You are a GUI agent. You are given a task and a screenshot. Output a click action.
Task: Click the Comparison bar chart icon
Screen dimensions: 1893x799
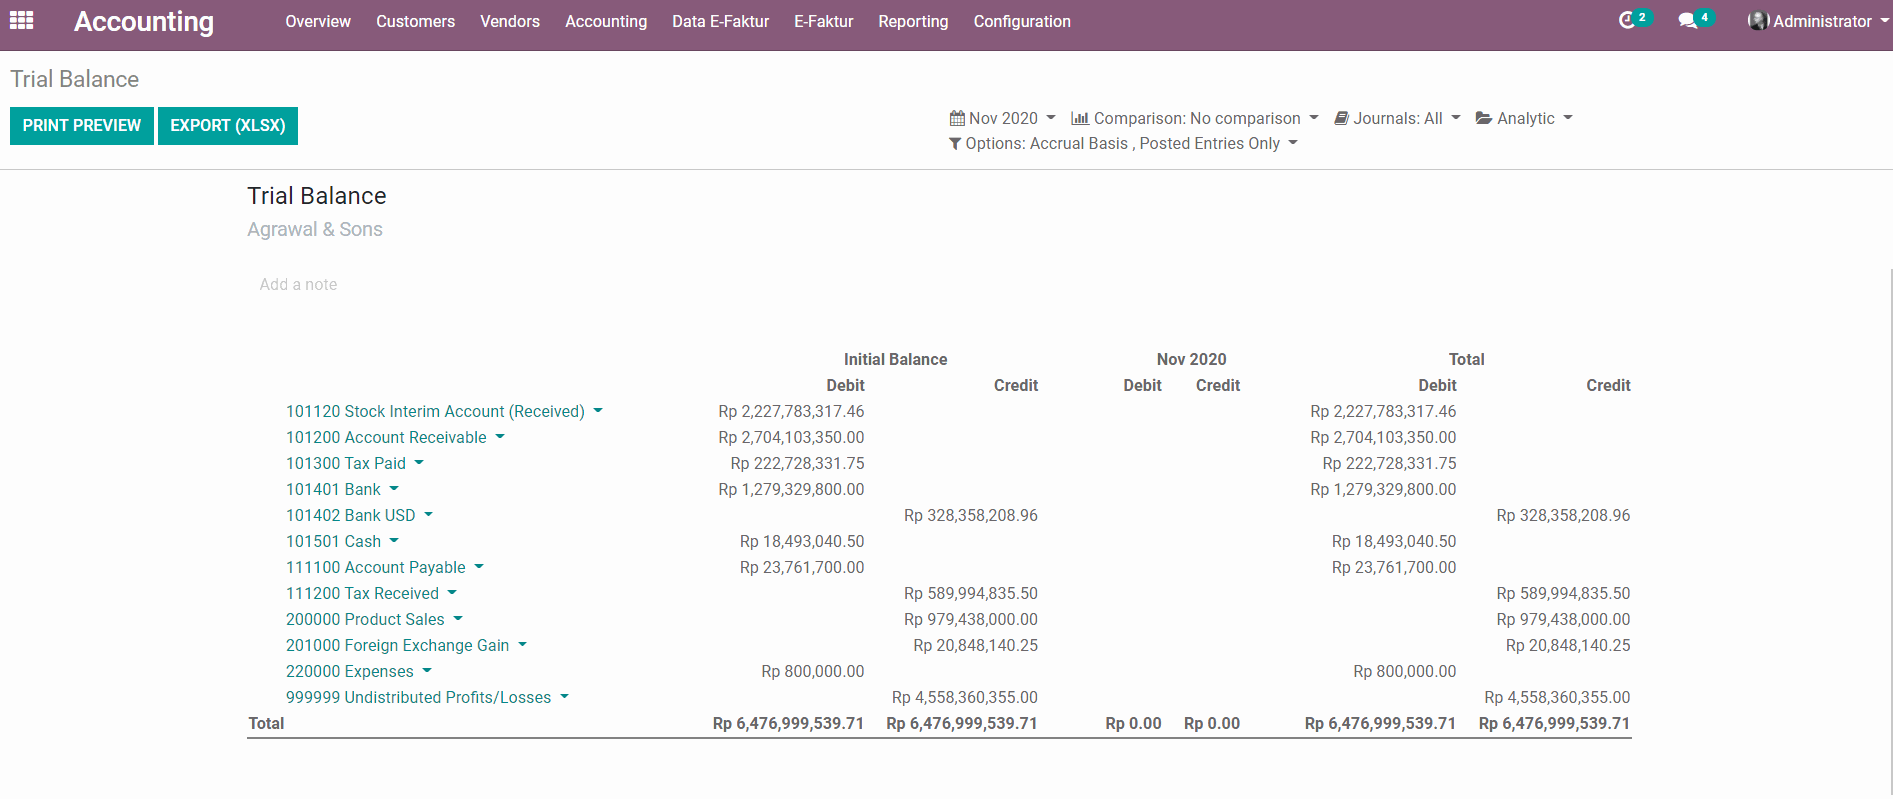point(1080,118)
